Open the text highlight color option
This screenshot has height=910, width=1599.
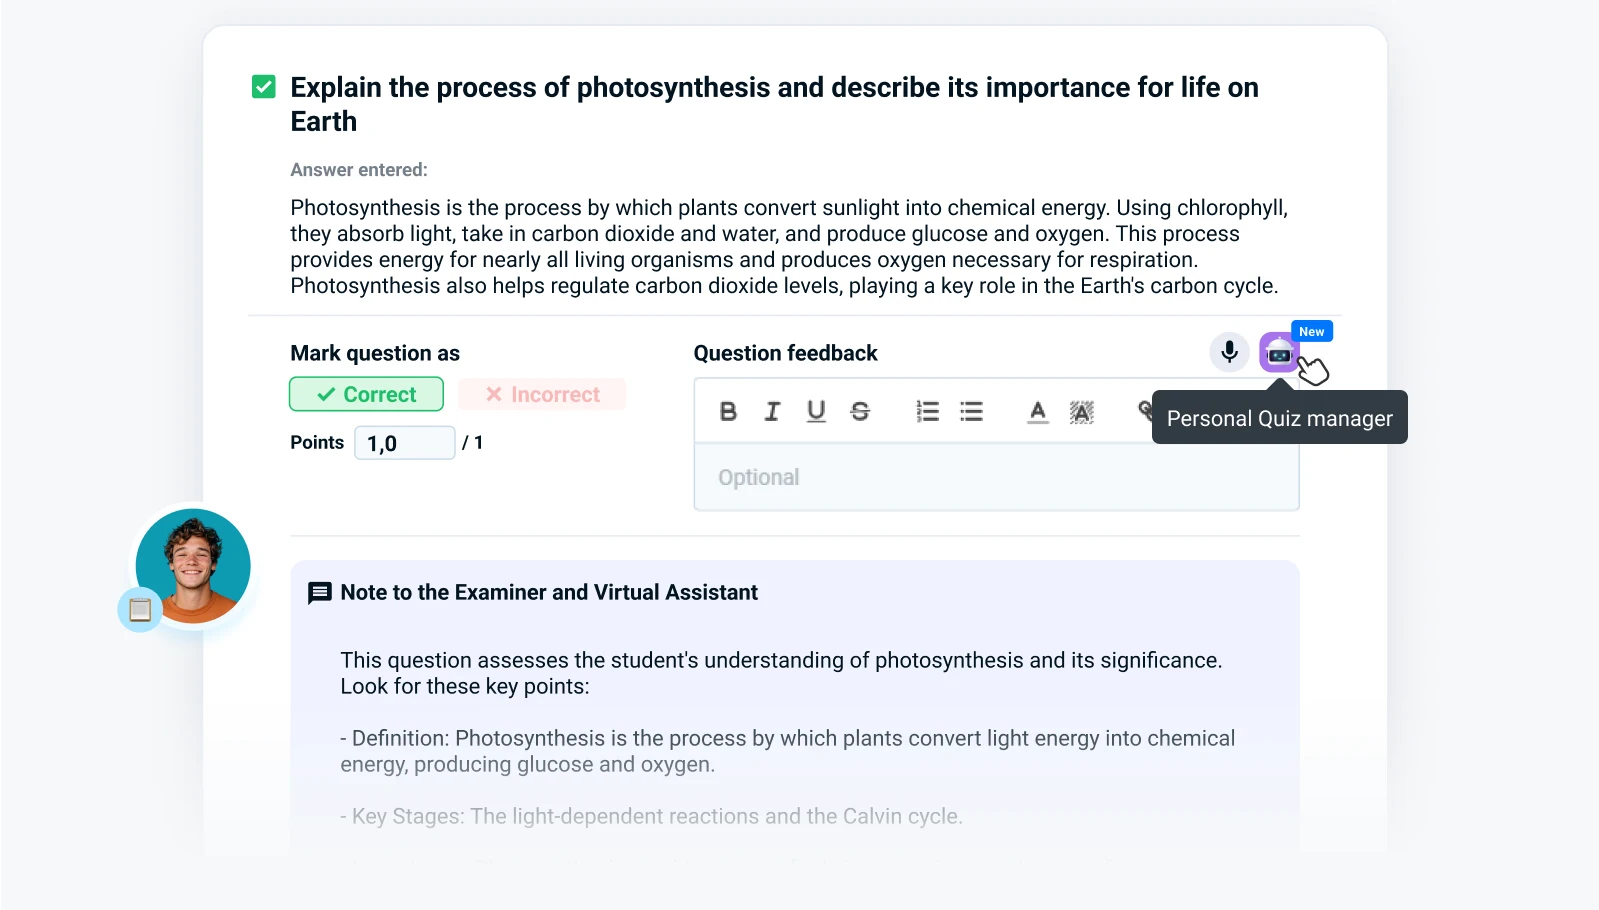(1082, 411)
